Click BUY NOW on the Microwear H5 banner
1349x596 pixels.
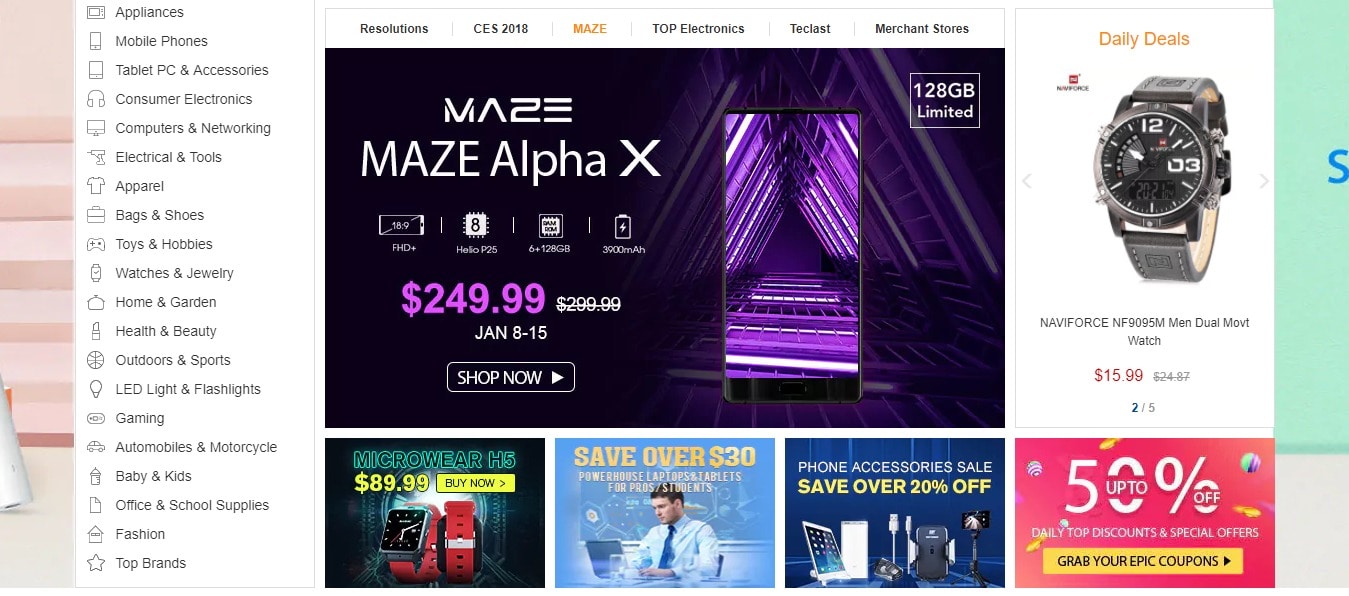(475, 483)
